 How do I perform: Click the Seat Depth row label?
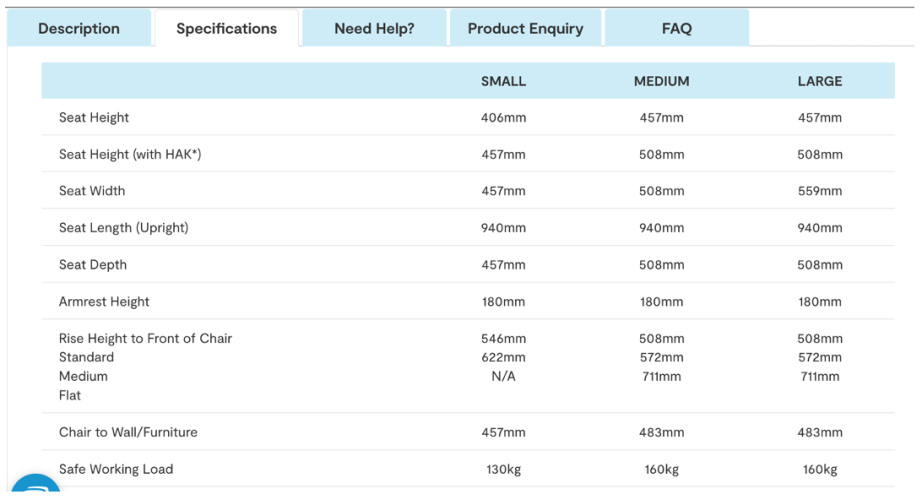coord(92,265)
